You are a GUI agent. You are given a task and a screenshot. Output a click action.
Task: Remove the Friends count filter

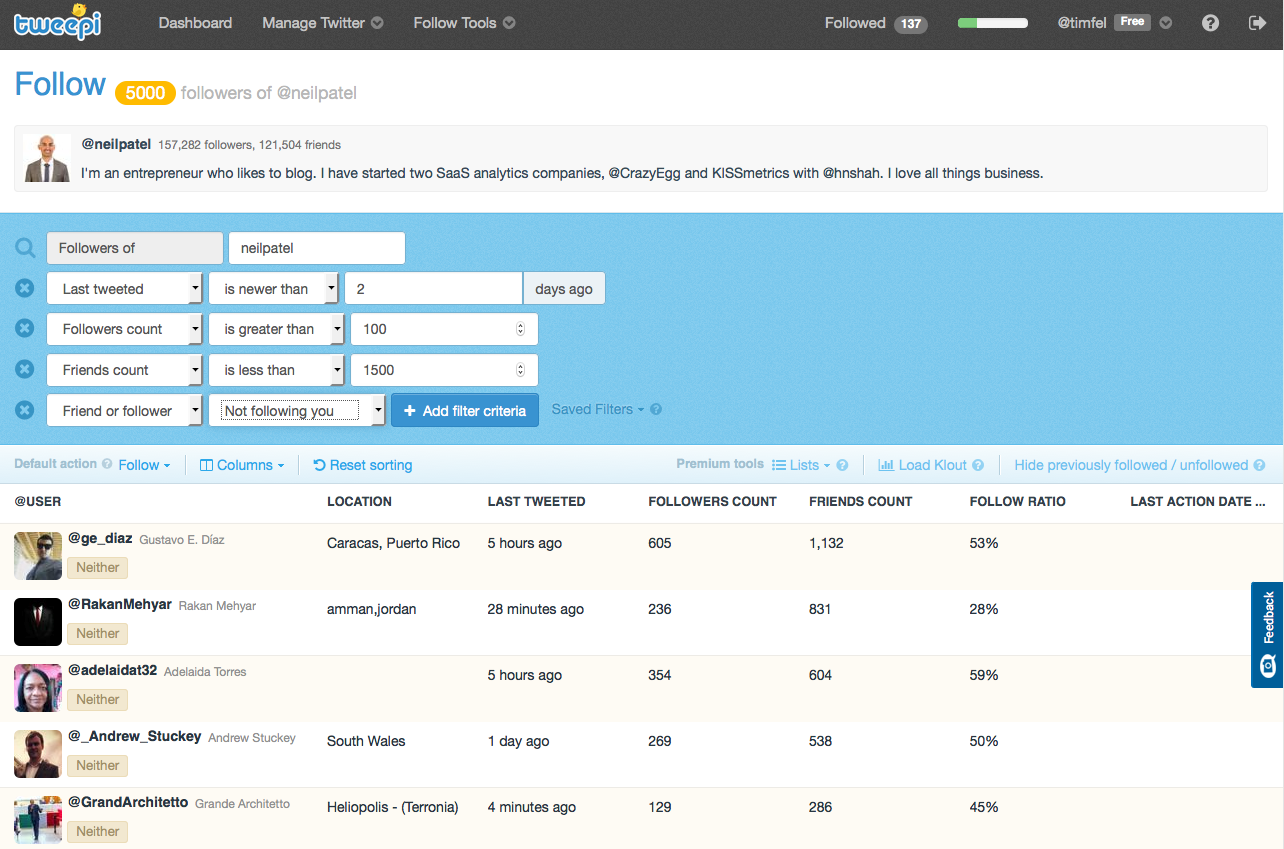click(x=25, y=369)
